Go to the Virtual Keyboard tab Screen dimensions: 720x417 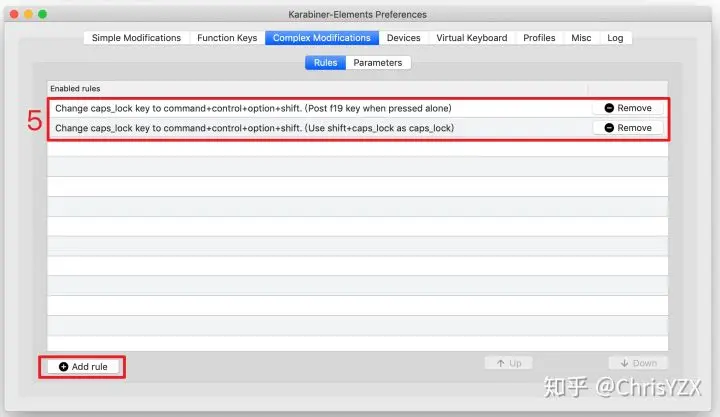click(472, 38)
